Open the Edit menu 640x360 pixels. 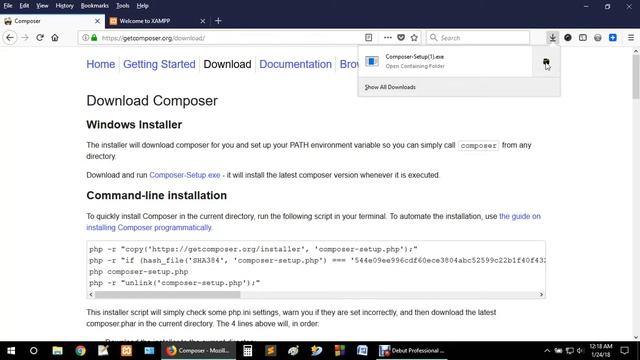coord(24,6)
